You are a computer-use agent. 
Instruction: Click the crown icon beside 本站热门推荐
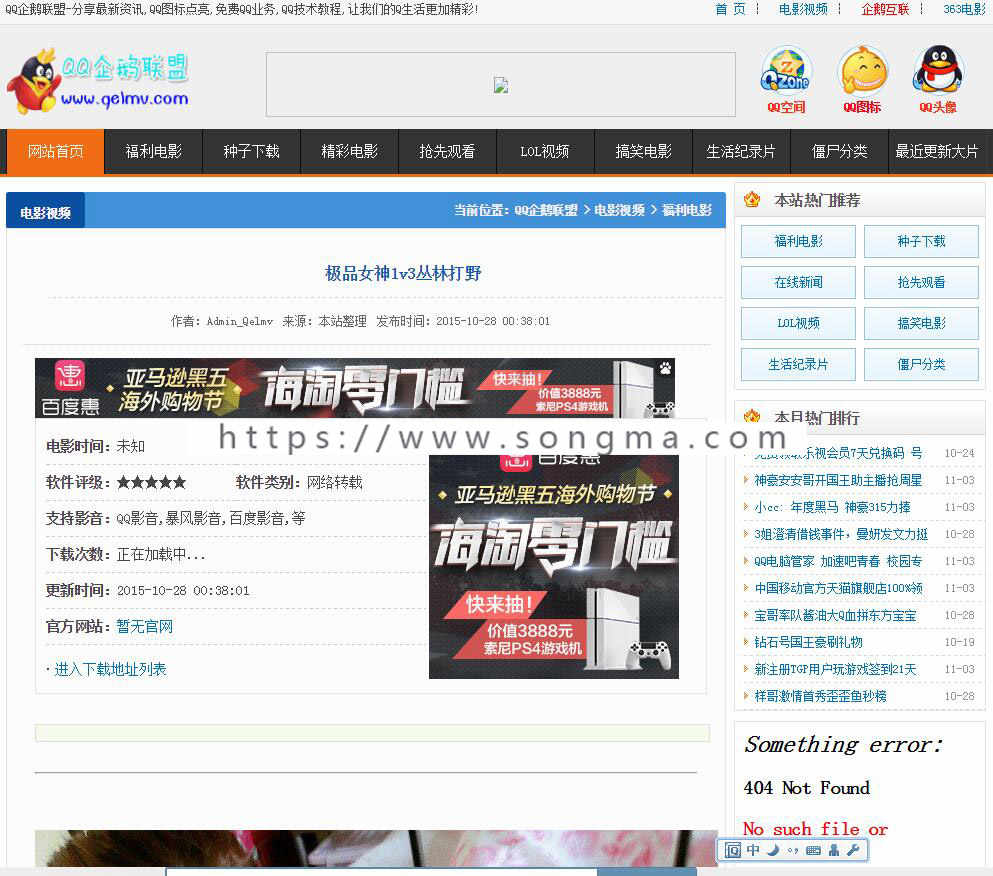(752, 200)
